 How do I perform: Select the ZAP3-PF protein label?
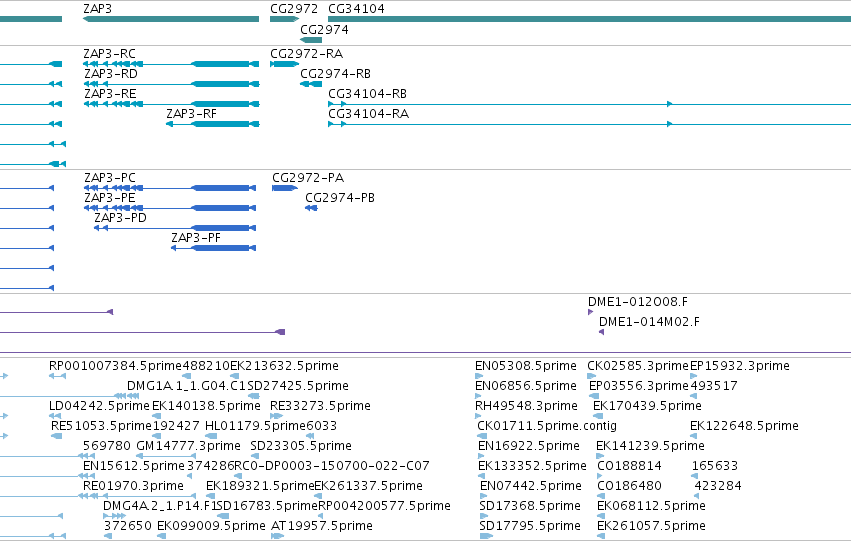[x=196, y=238]
